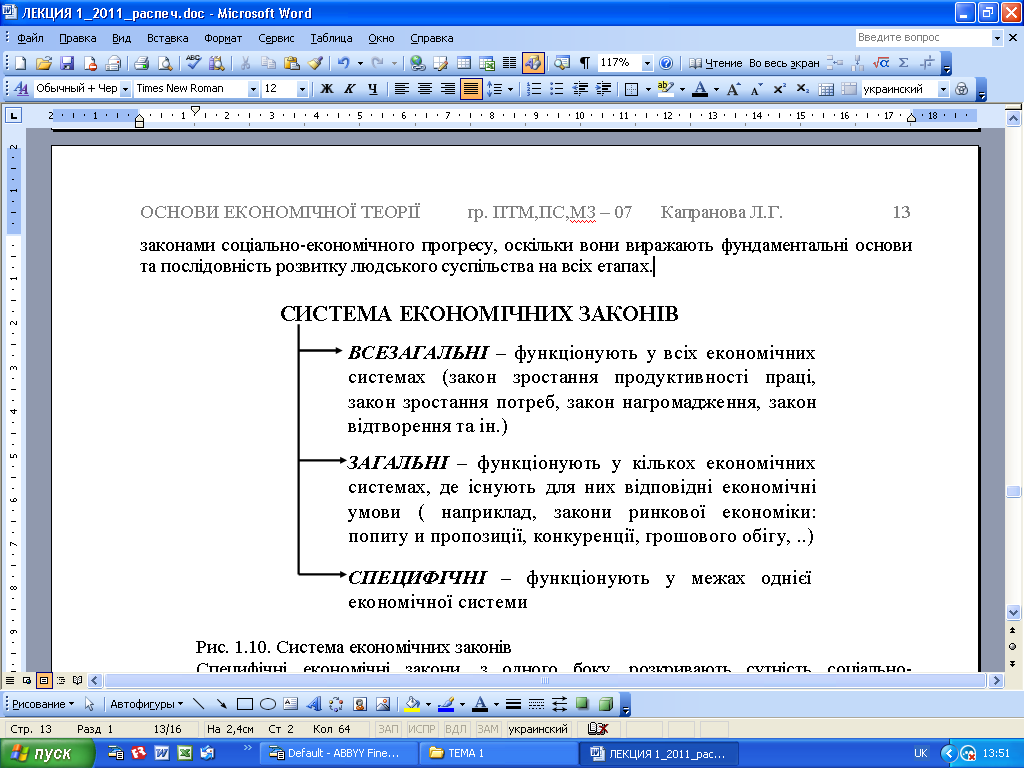Click the UK language indicator in tray
The image size is (1024, 768).
pyautogui.click(x=921, y=753)
